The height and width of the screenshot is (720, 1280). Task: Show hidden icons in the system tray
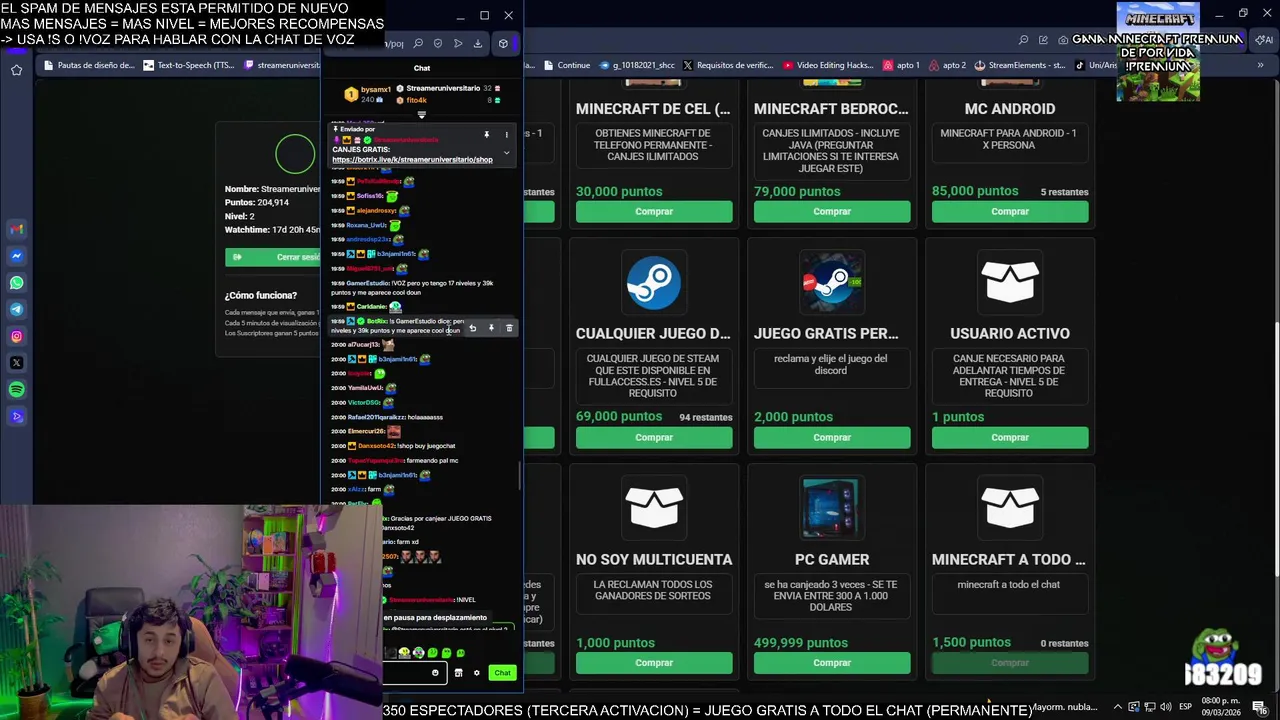coord(1118,707)
